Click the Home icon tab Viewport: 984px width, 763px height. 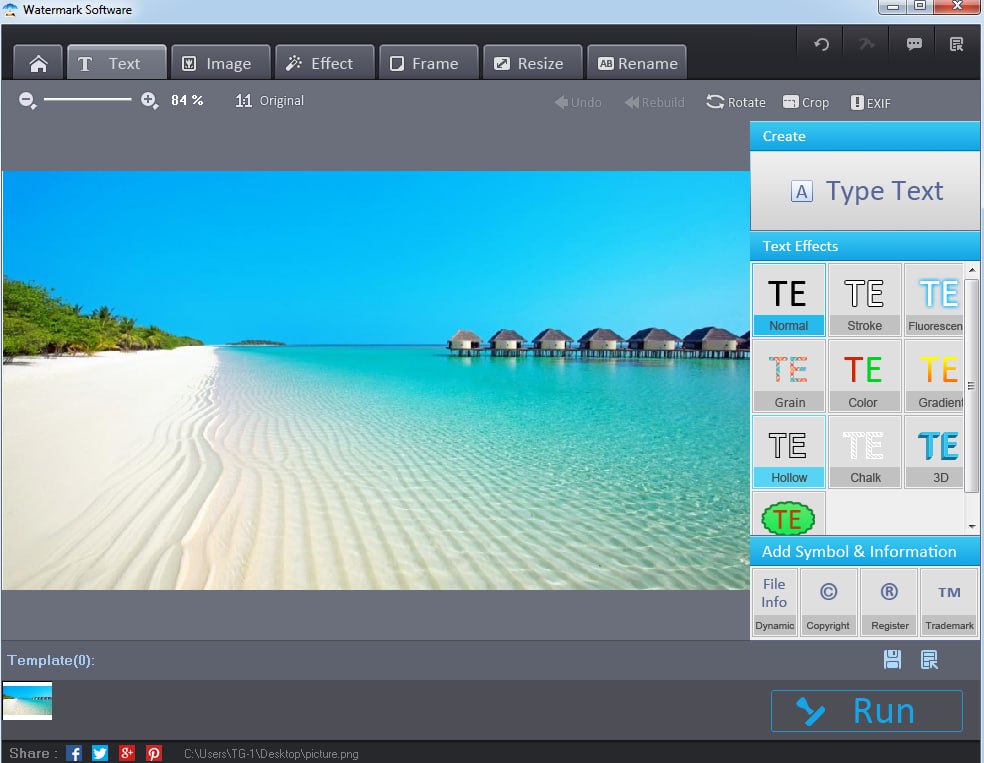point(38,63)
